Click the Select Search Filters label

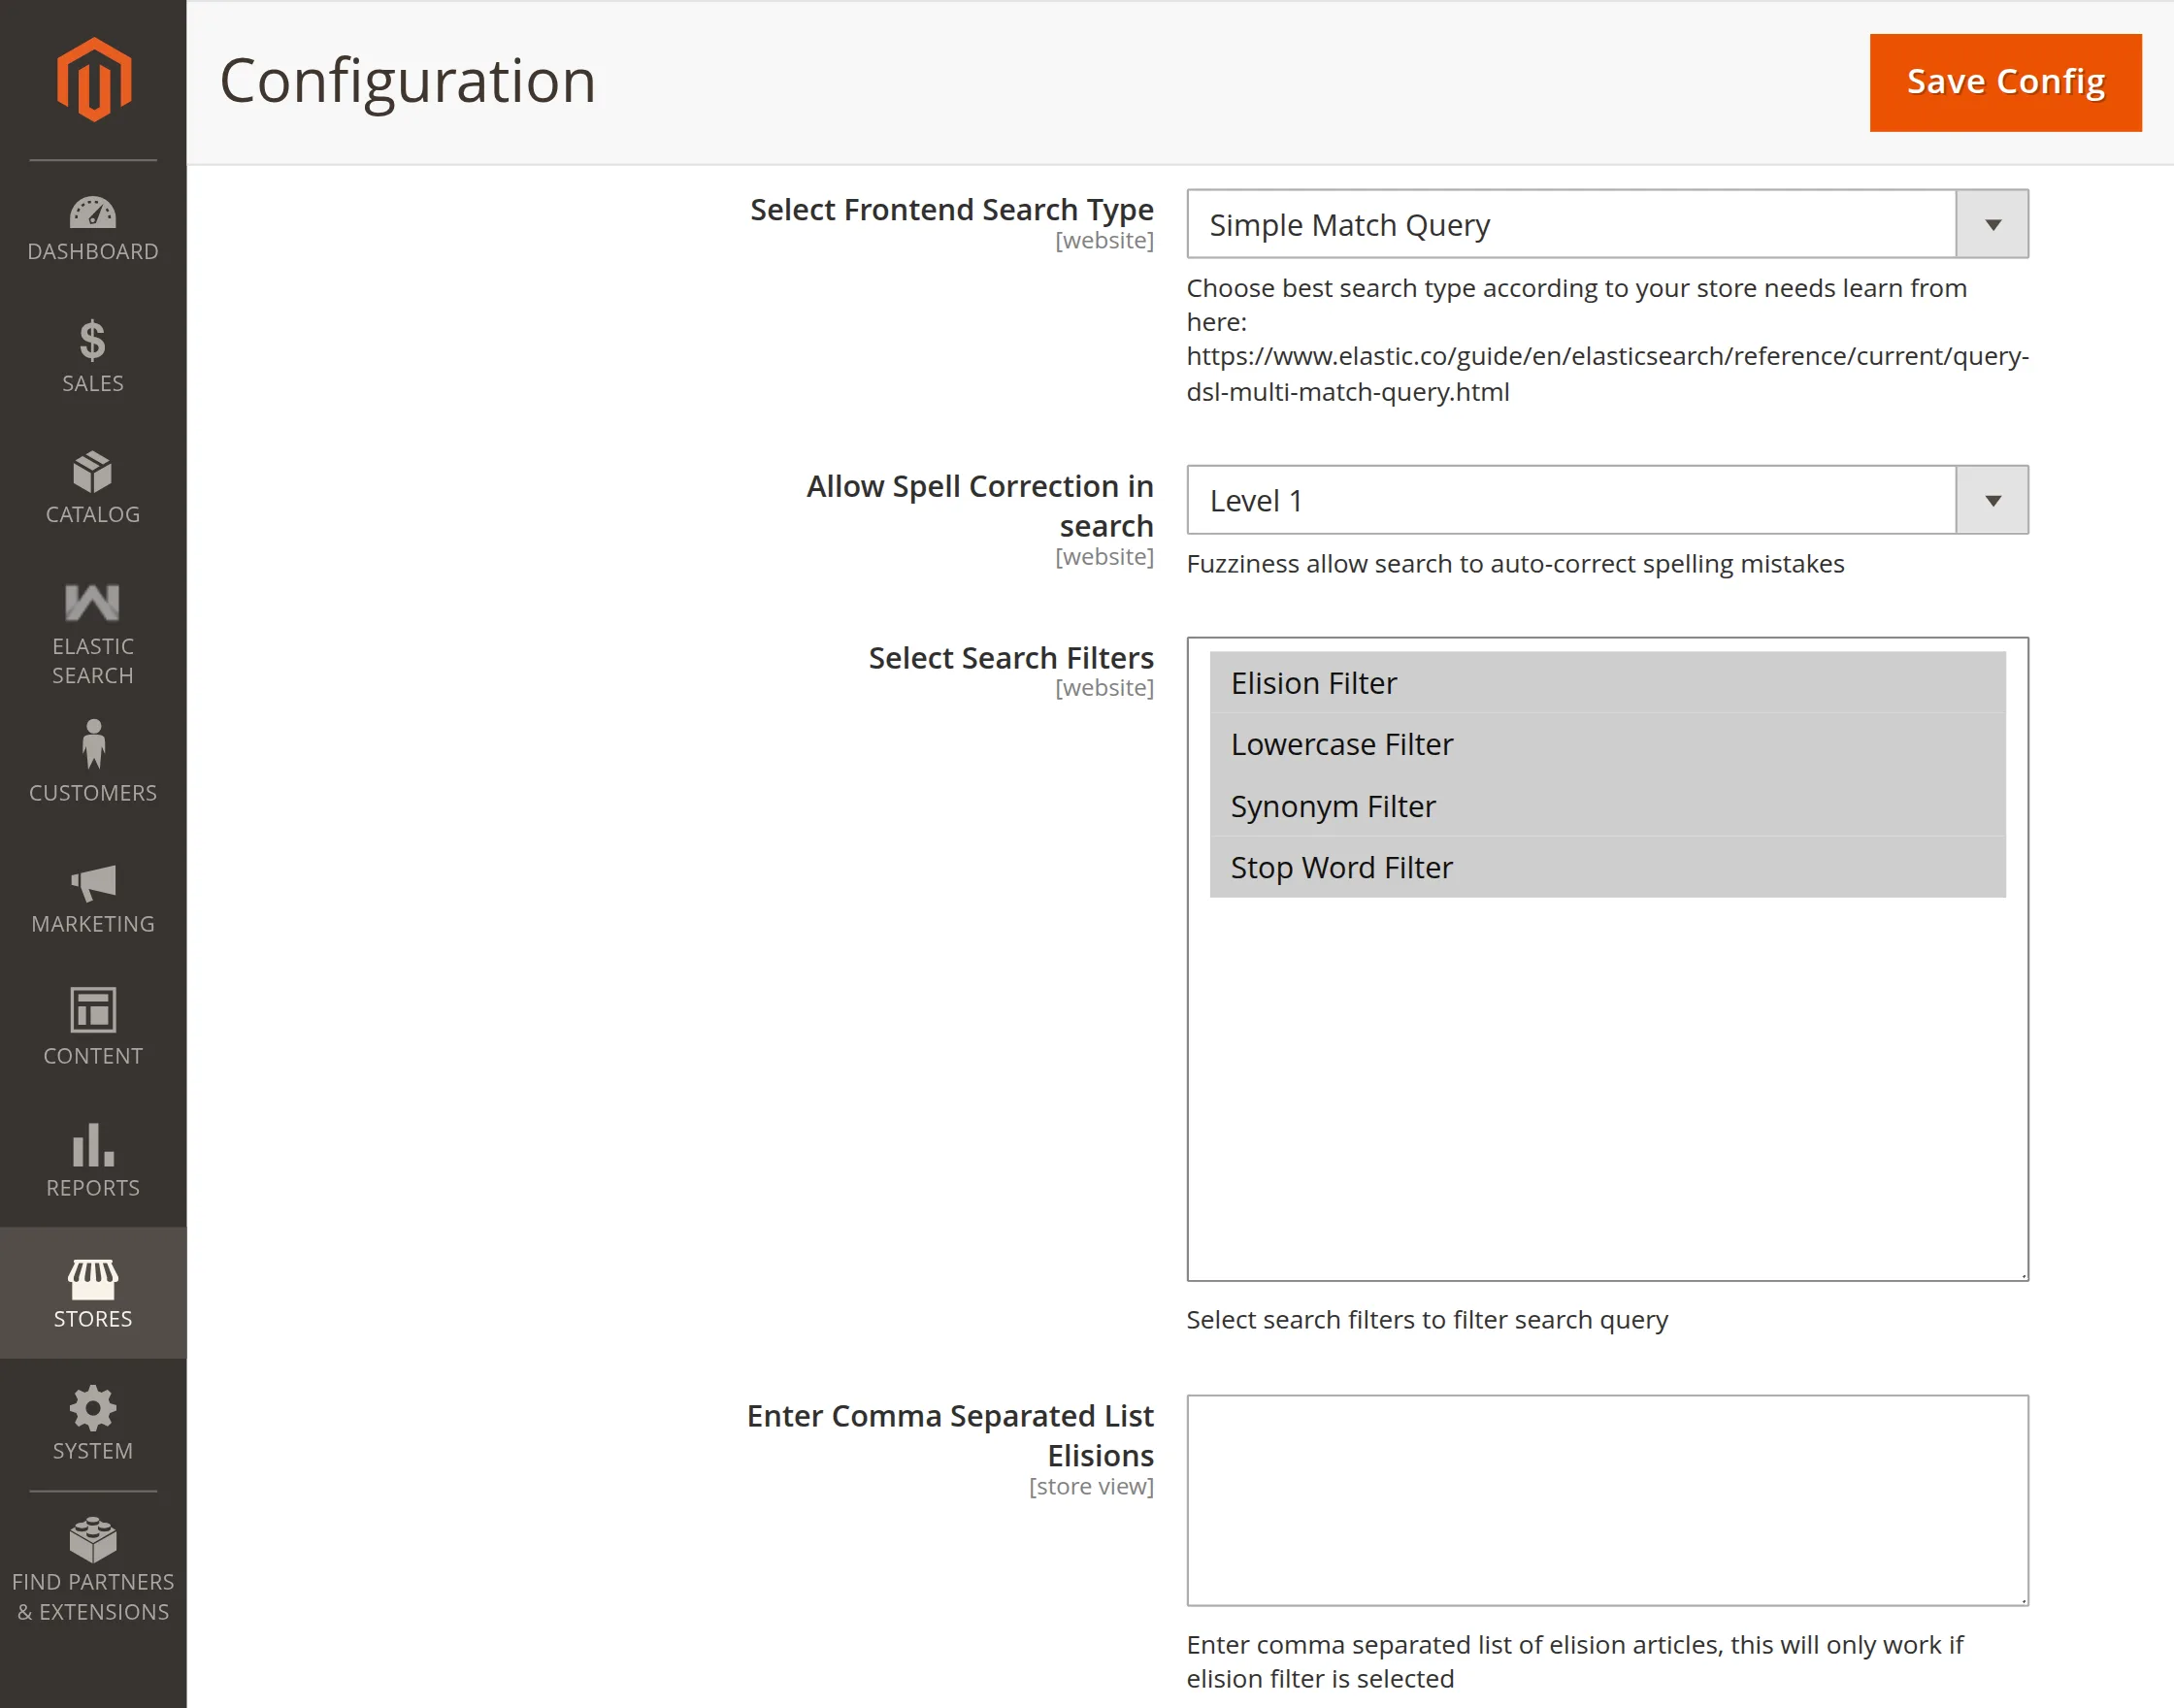coord(1011,658)
